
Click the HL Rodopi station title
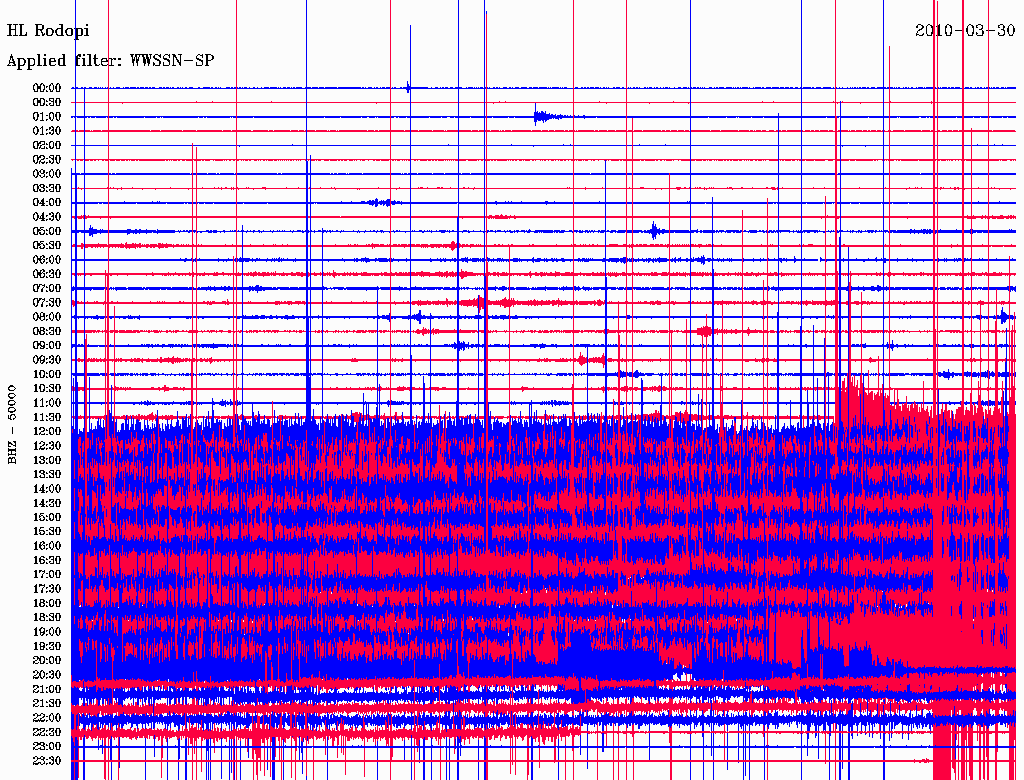pyautogui.click(x=48, y=31)
